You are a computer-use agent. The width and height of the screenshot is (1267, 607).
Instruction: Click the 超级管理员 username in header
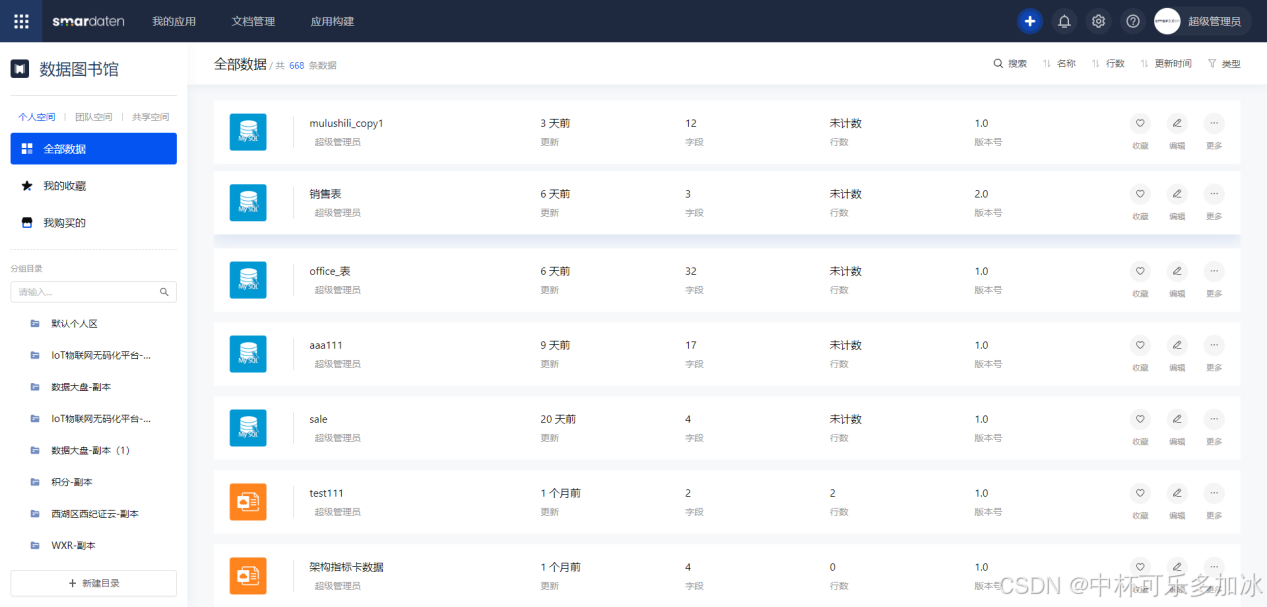pos(1214,21)
